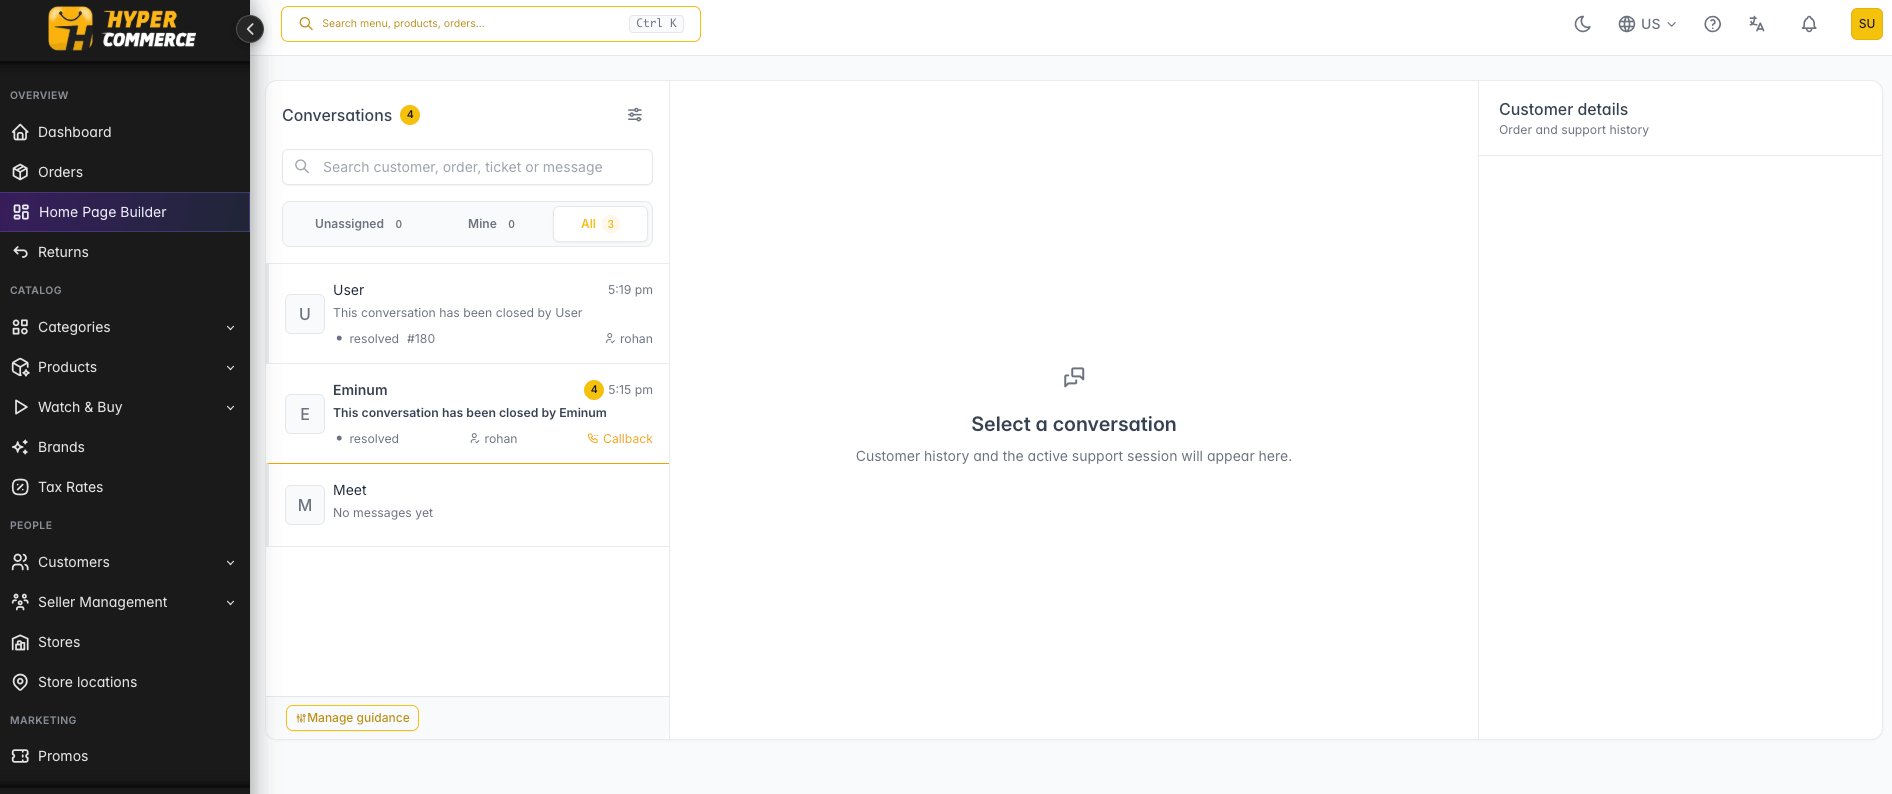This screenshot has height=794, width=1892.
Task: Open the translate language icon
Action: pos(1757,24)
